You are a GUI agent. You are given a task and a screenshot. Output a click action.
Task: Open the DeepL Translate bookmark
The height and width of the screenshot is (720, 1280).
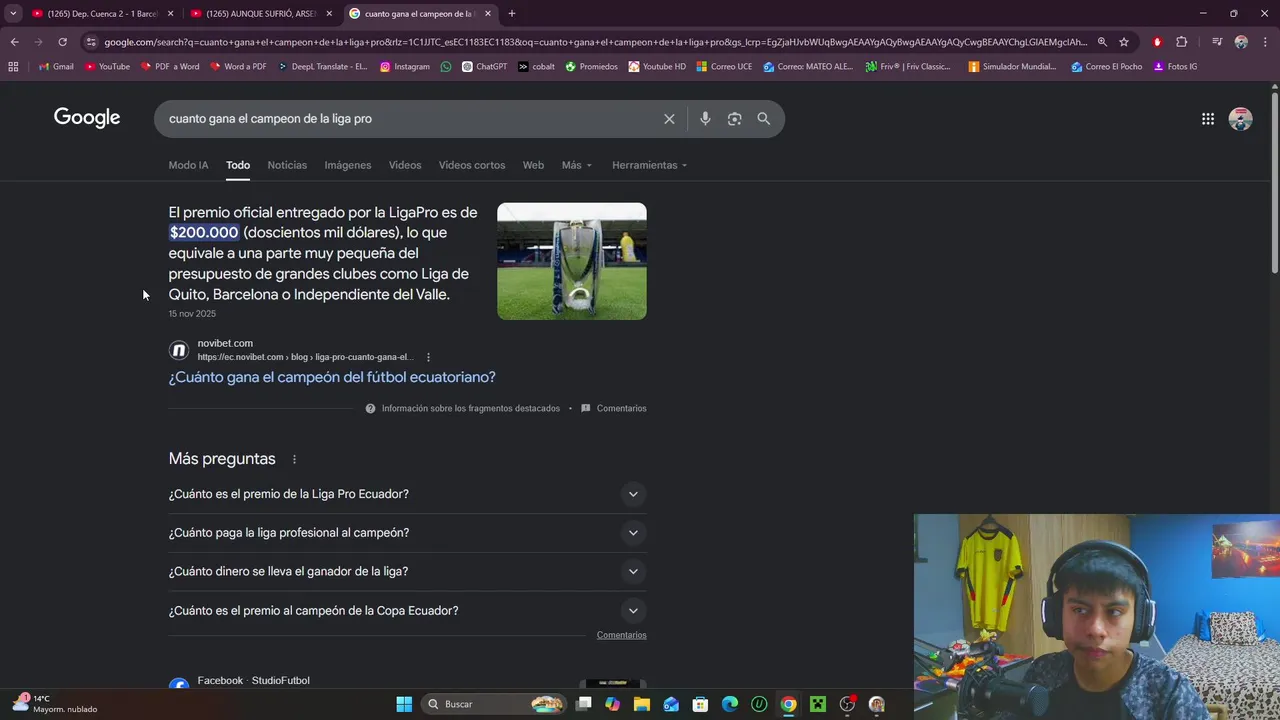point(321,67)
